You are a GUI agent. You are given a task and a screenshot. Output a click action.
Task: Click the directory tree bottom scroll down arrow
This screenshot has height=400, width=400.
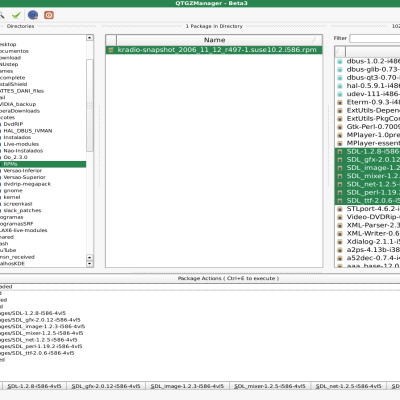click(x=90, y=264)
